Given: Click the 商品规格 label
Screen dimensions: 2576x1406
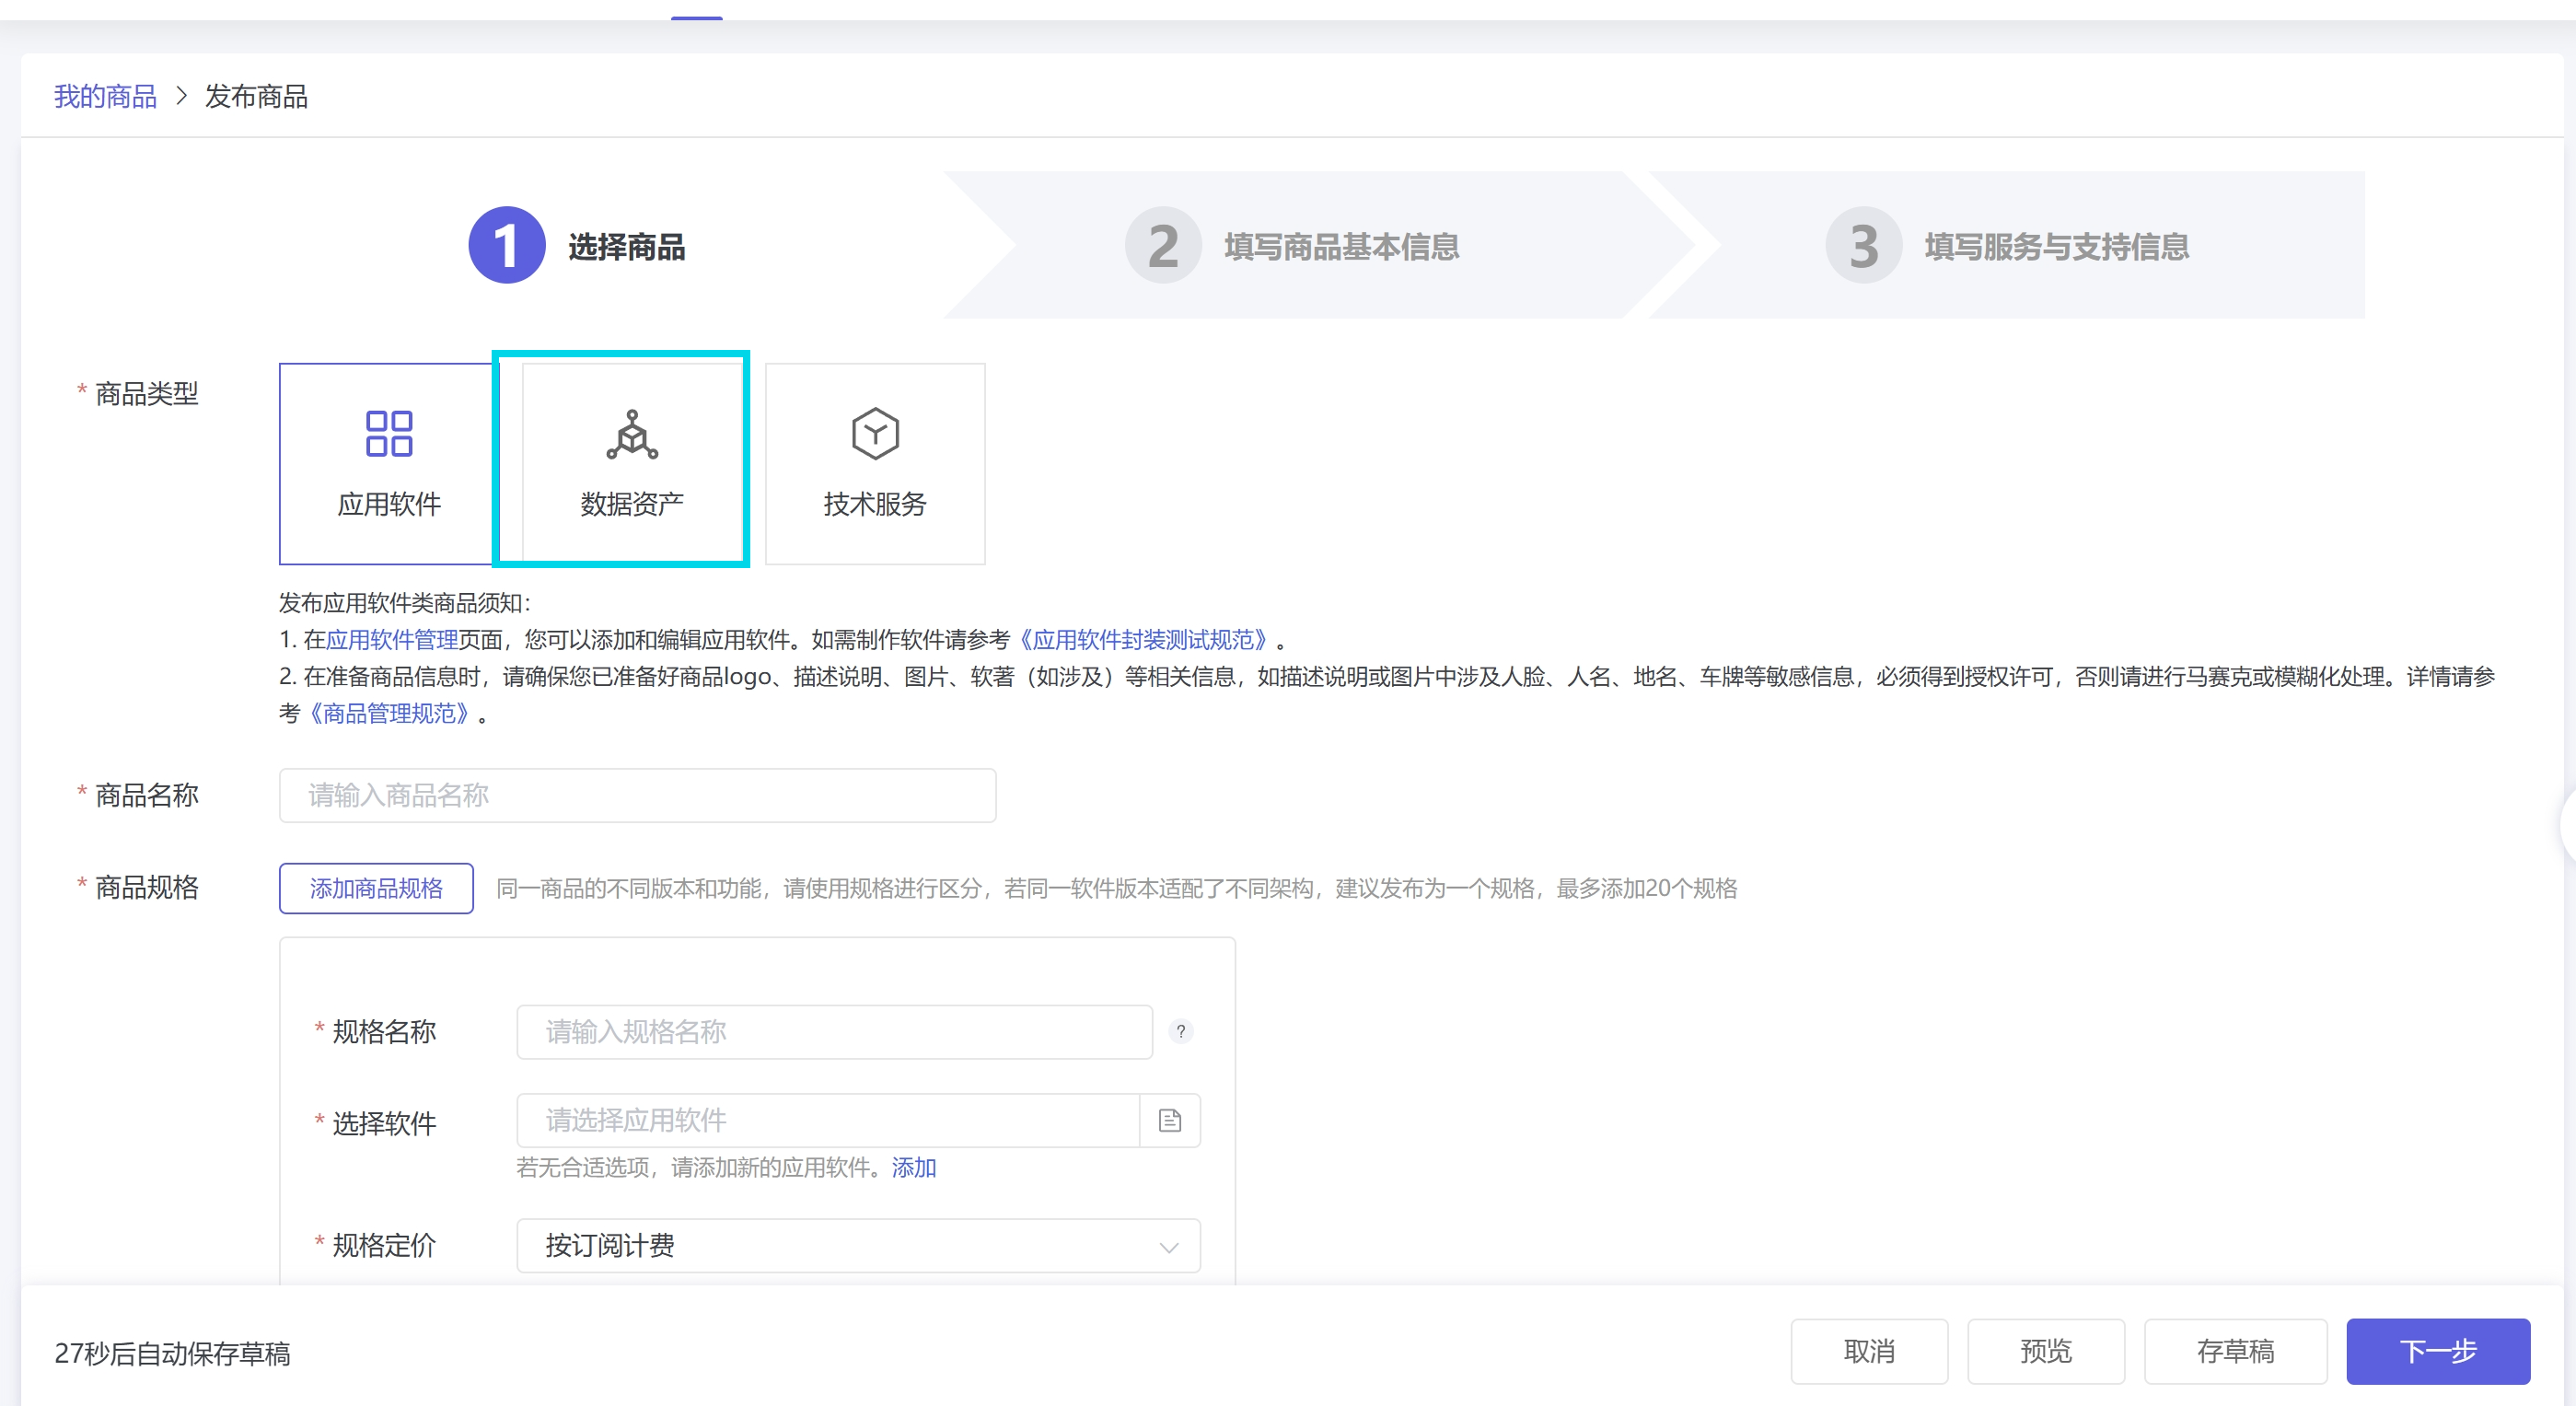Looking at the screenshot, I should coord(147,887).
